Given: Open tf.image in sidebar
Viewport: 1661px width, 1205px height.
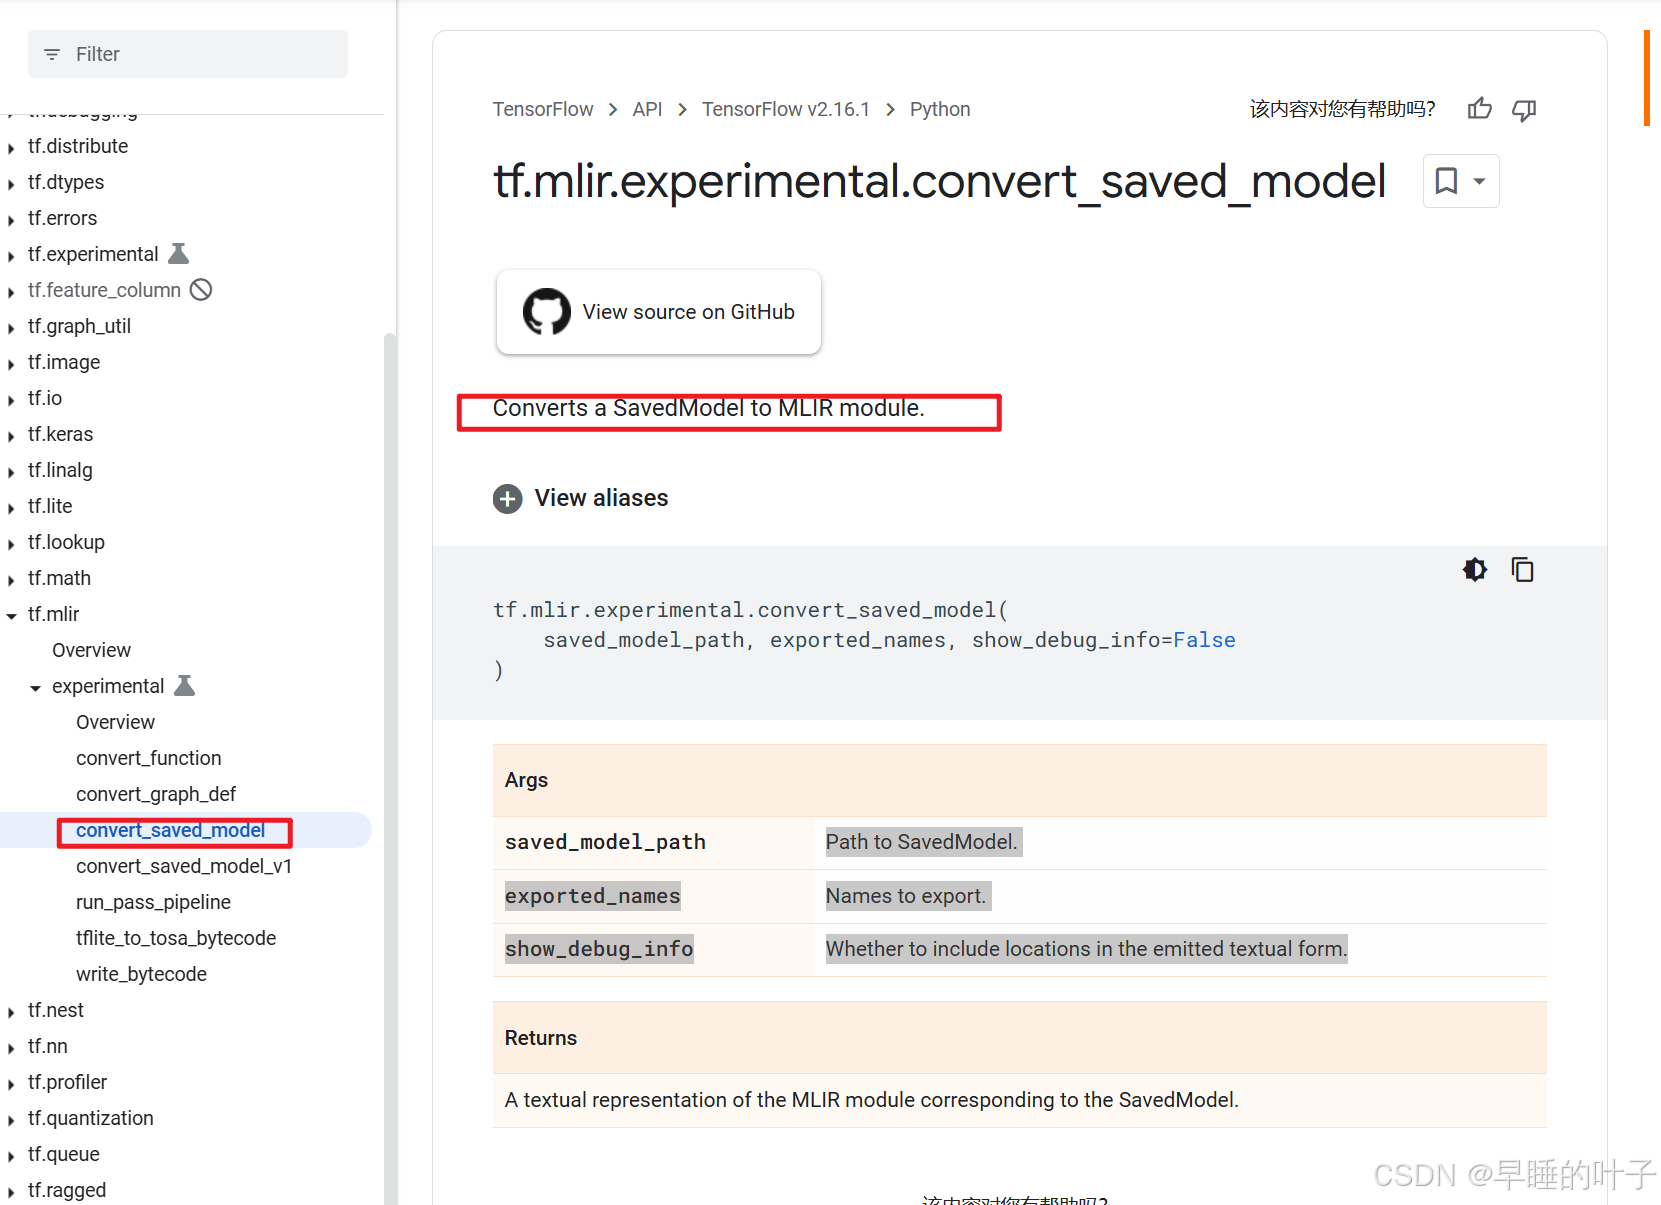Looking at the screenshot, I should 64,362.
